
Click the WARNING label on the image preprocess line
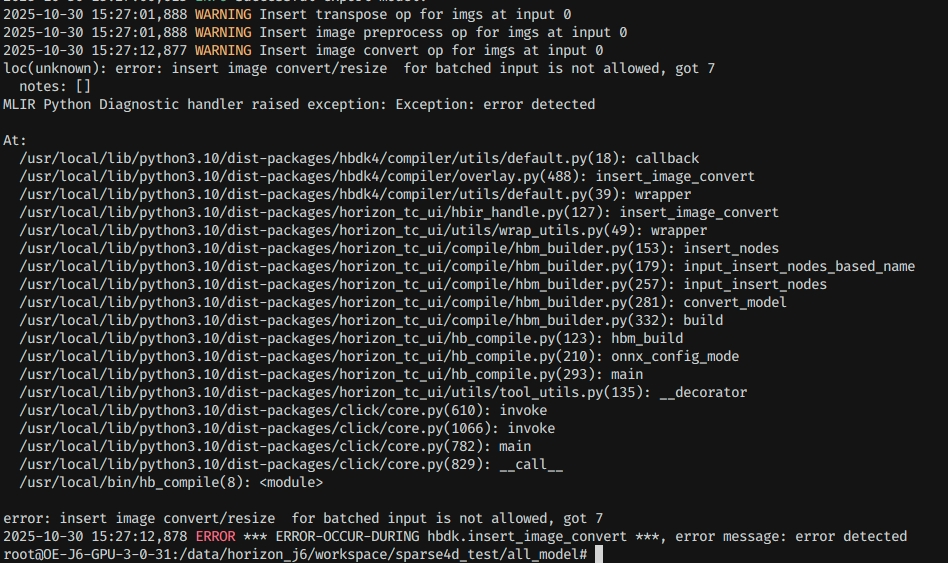click(x=223, y=32)
